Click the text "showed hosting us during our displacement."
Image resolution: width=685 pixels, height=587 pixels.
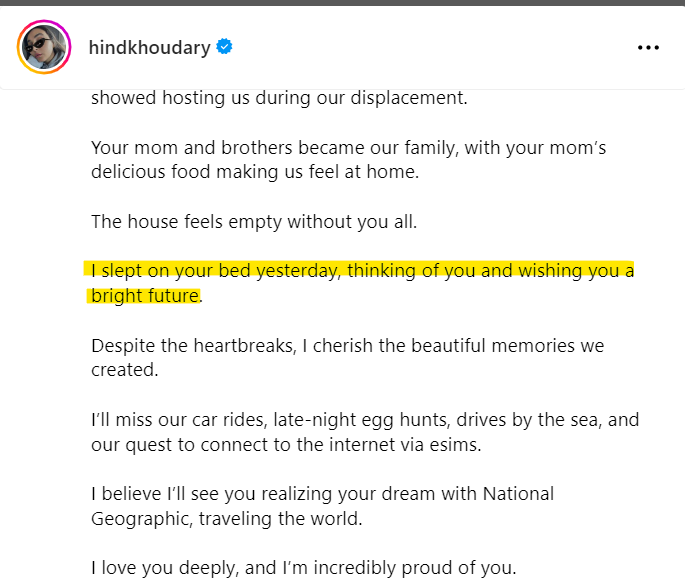point(279,98)
